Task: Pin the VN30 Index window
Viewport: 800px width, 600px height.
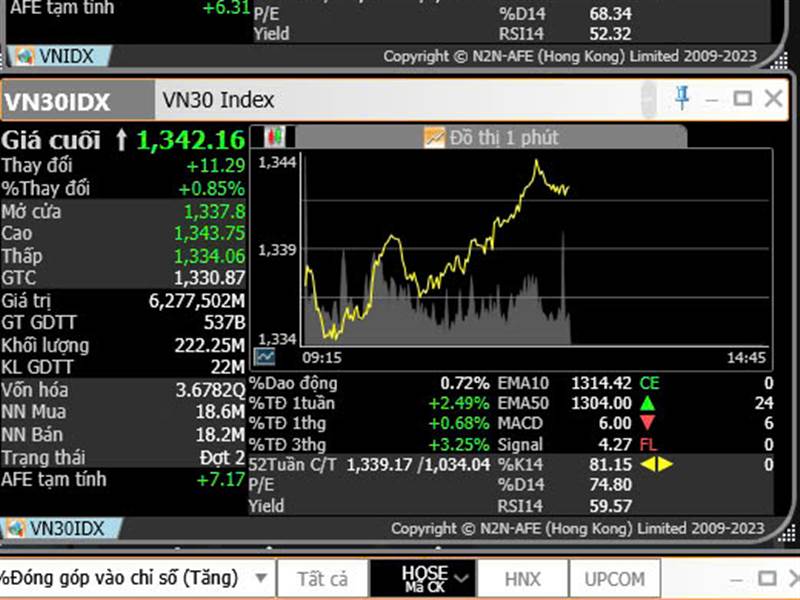Action: (x=682, y=97)
